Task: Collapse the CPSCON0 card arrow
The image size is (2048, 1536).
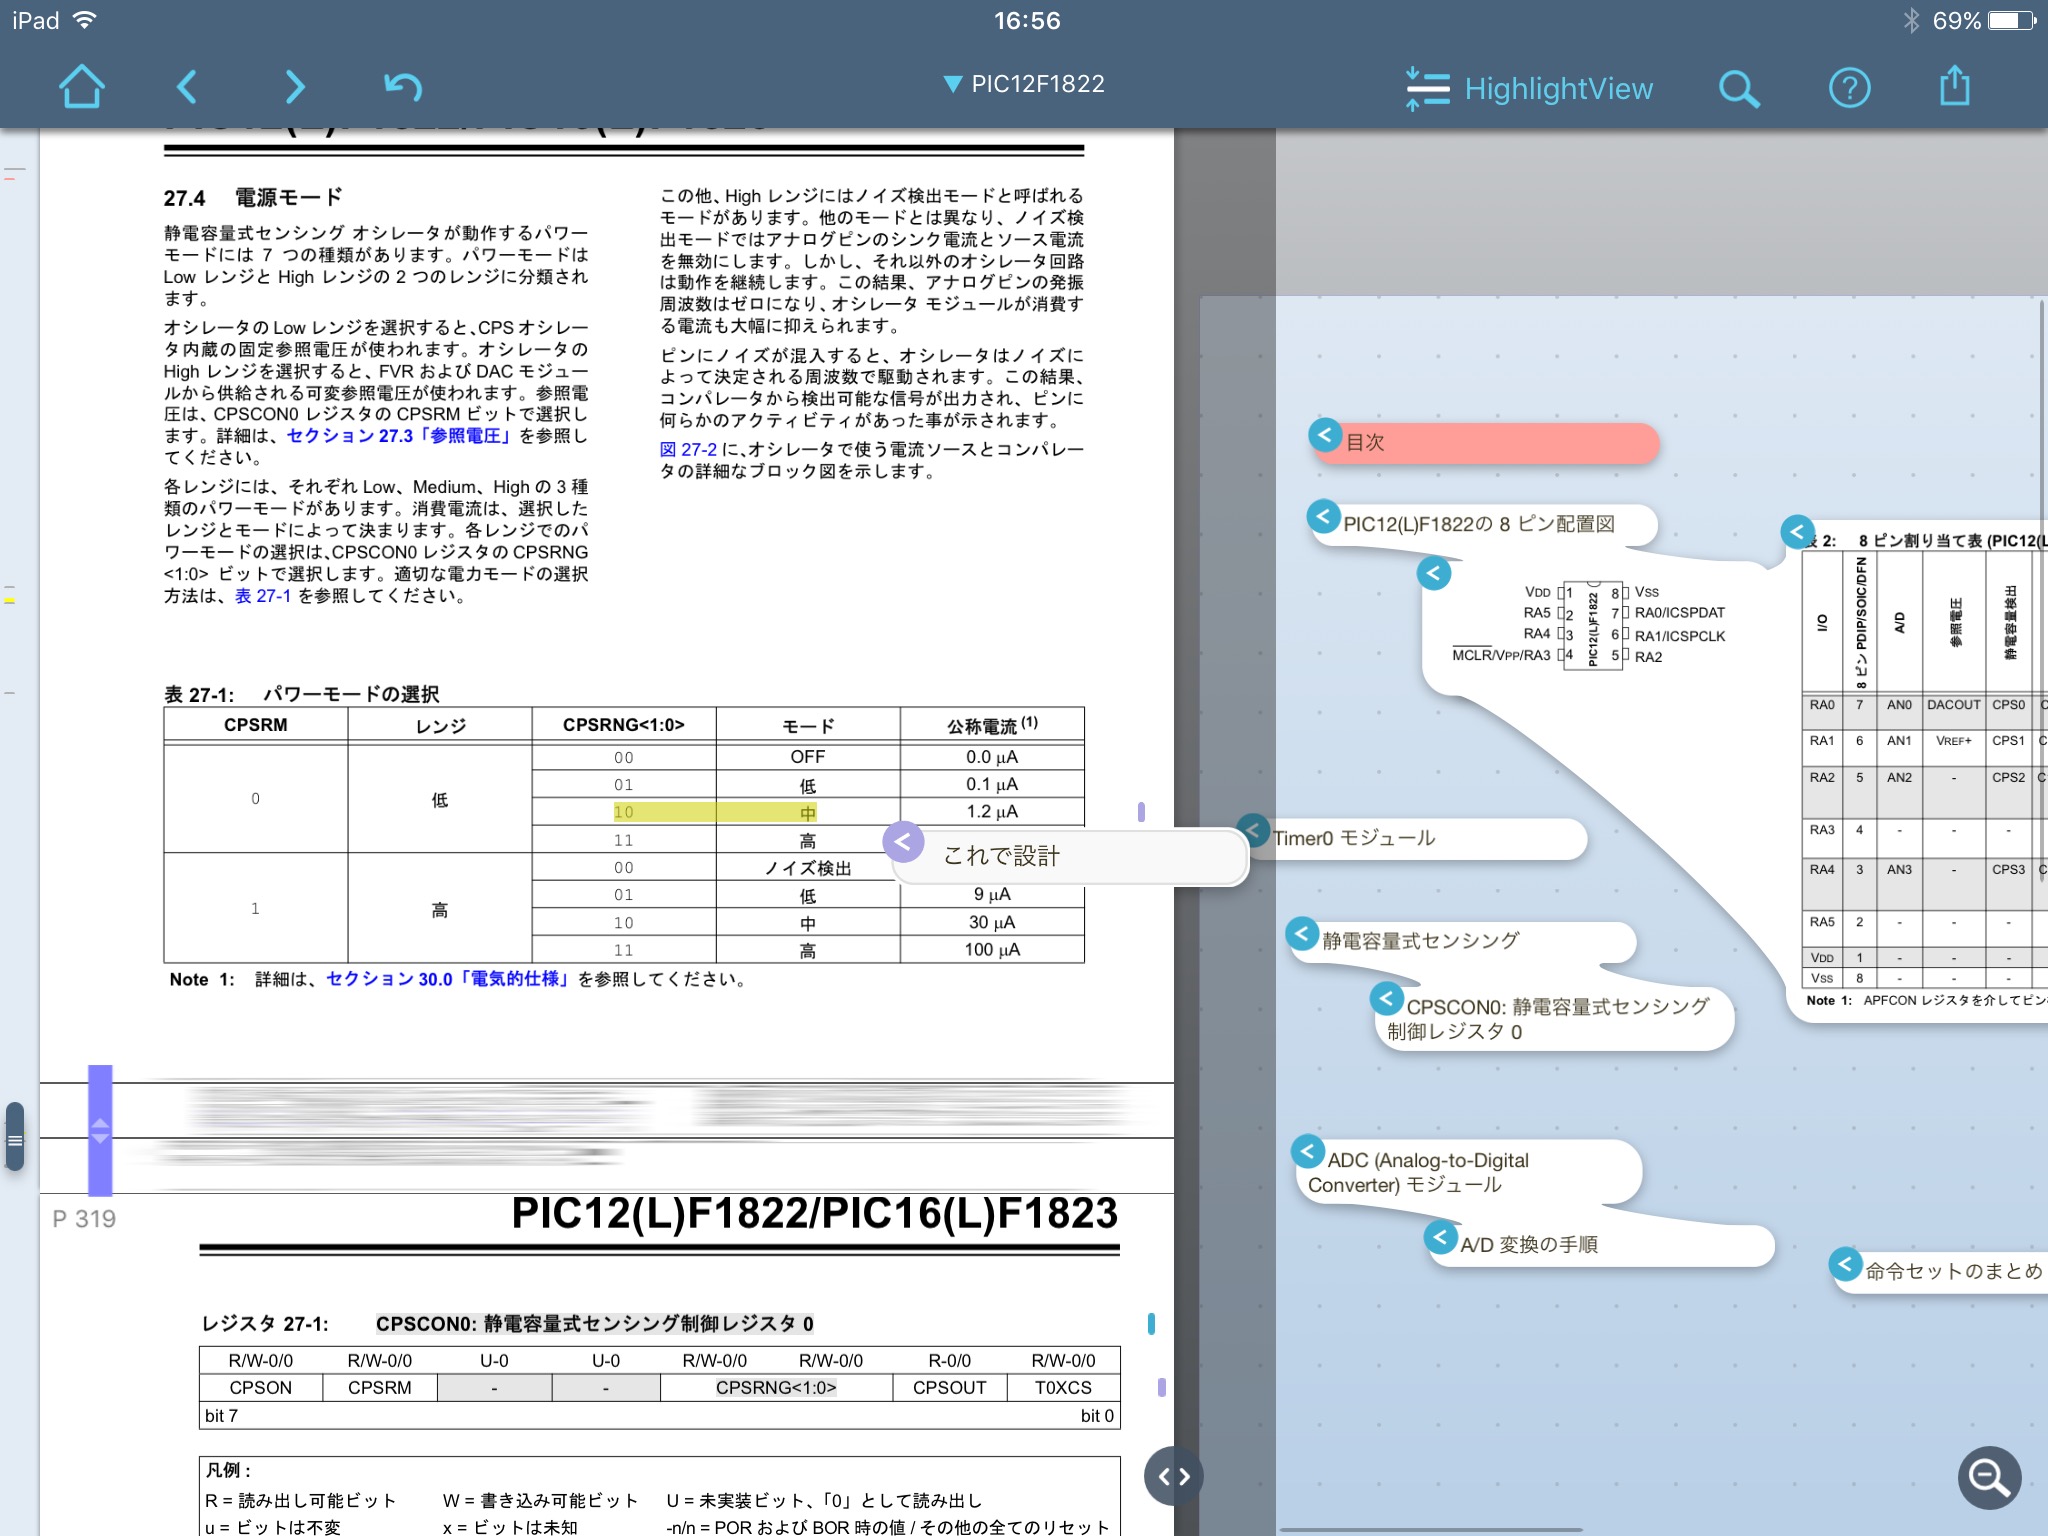Action: 1386,998
